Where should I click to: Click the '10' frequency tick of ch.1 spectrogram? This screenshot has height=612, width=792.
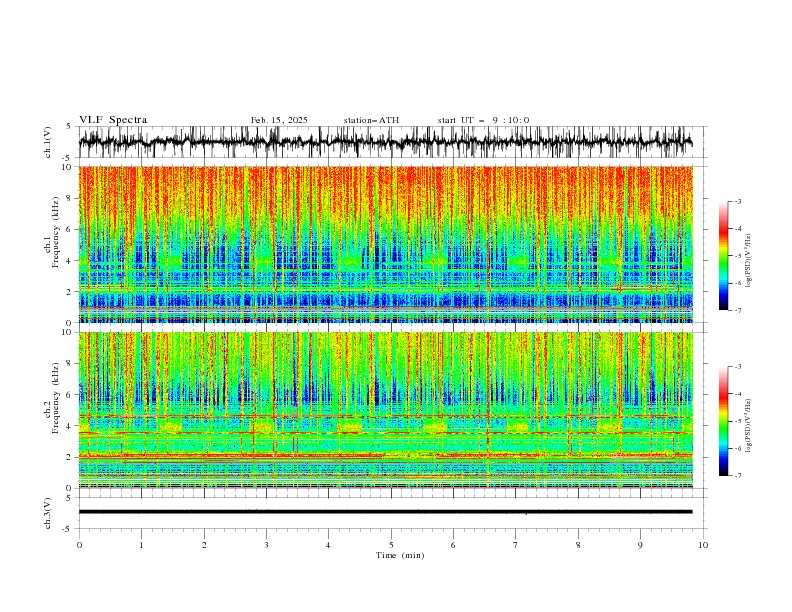click(68, 166)
